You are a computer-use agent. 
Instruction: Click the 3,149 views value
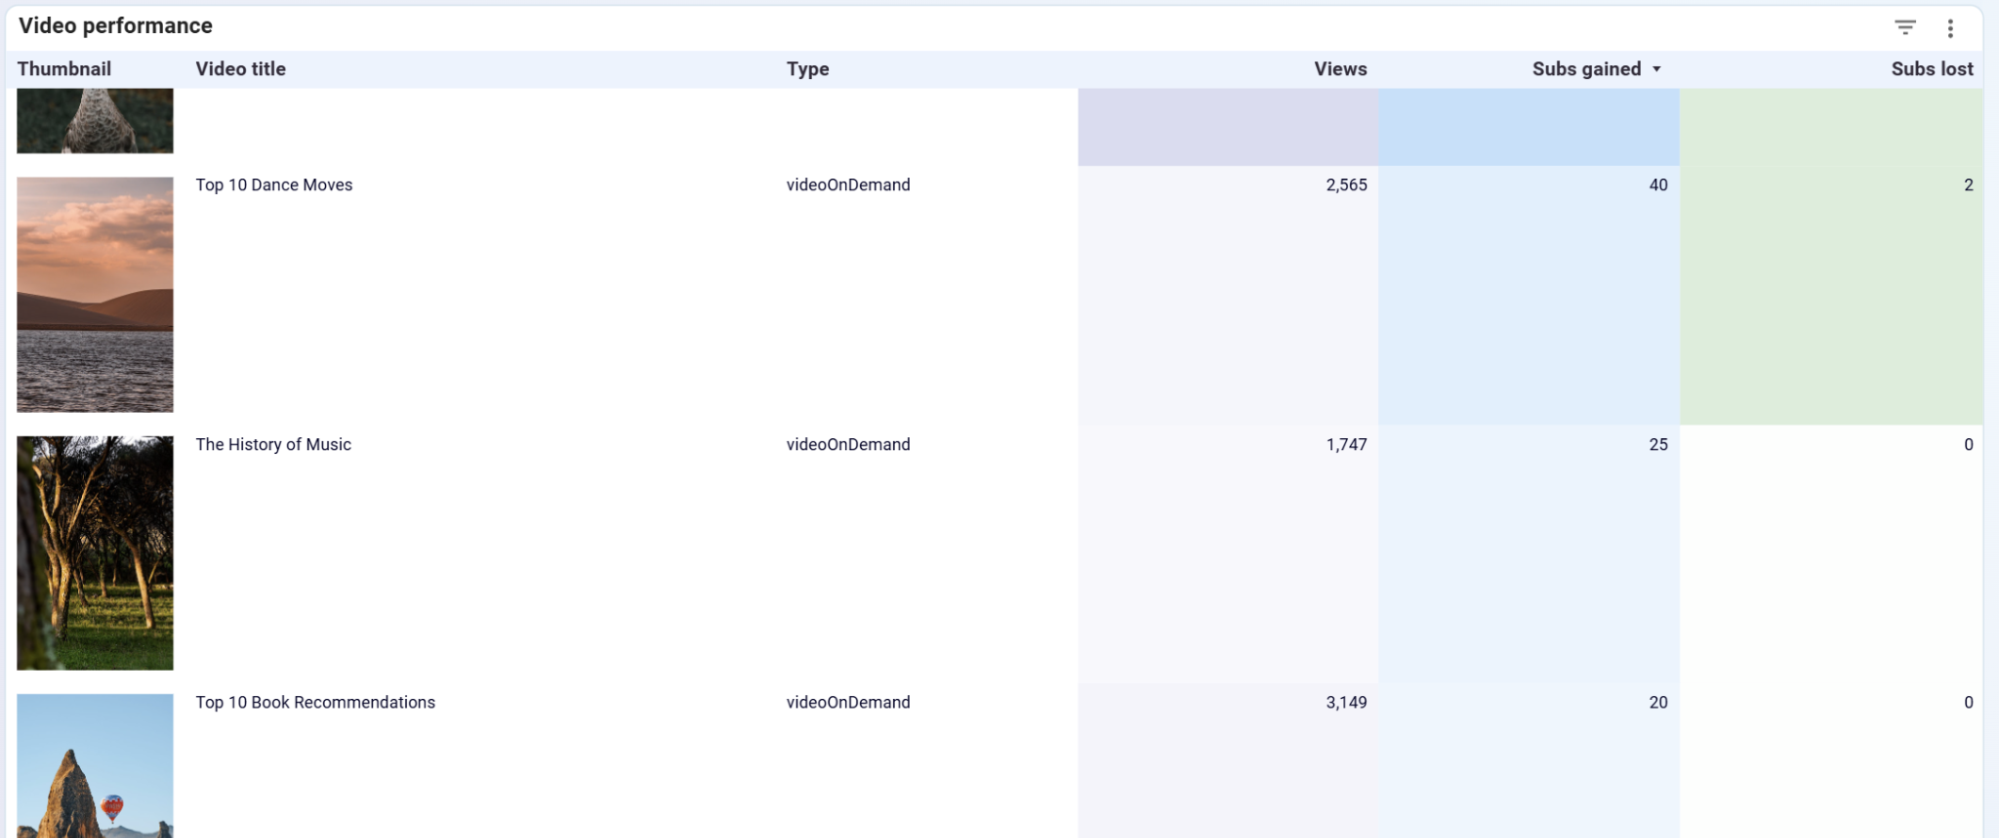point(1346,703)
